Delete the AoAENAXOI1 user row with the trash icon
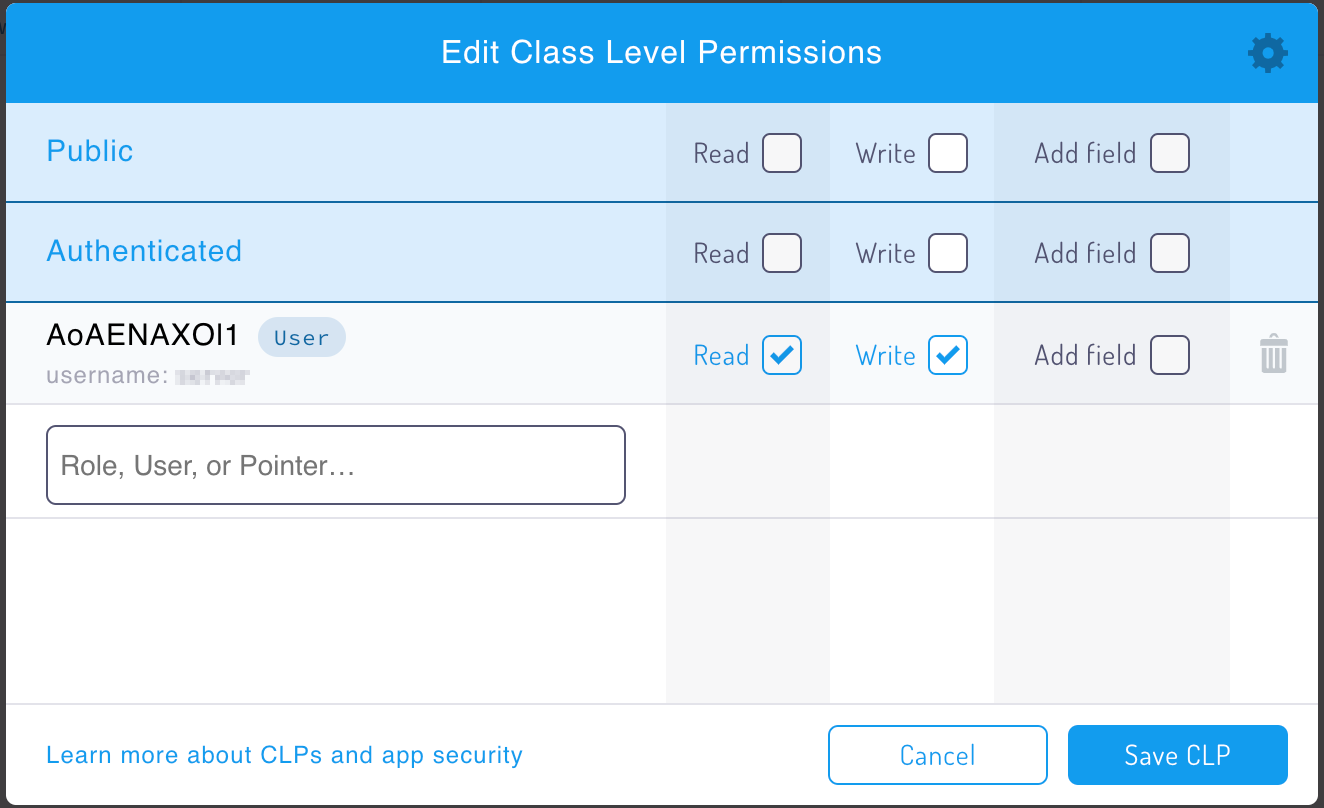The width and height of the screenshot is (1324, 808). pos(1273,355)
